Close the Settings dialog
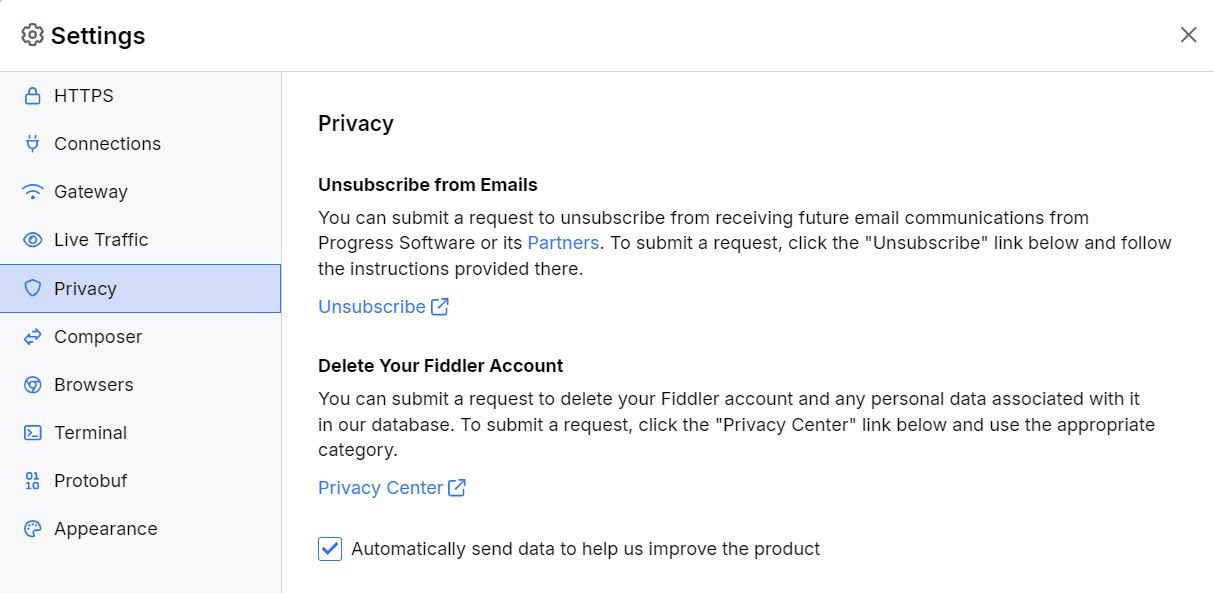Image resolution: width=1214 pixels, height=593 pixels. pos(1188,34)
